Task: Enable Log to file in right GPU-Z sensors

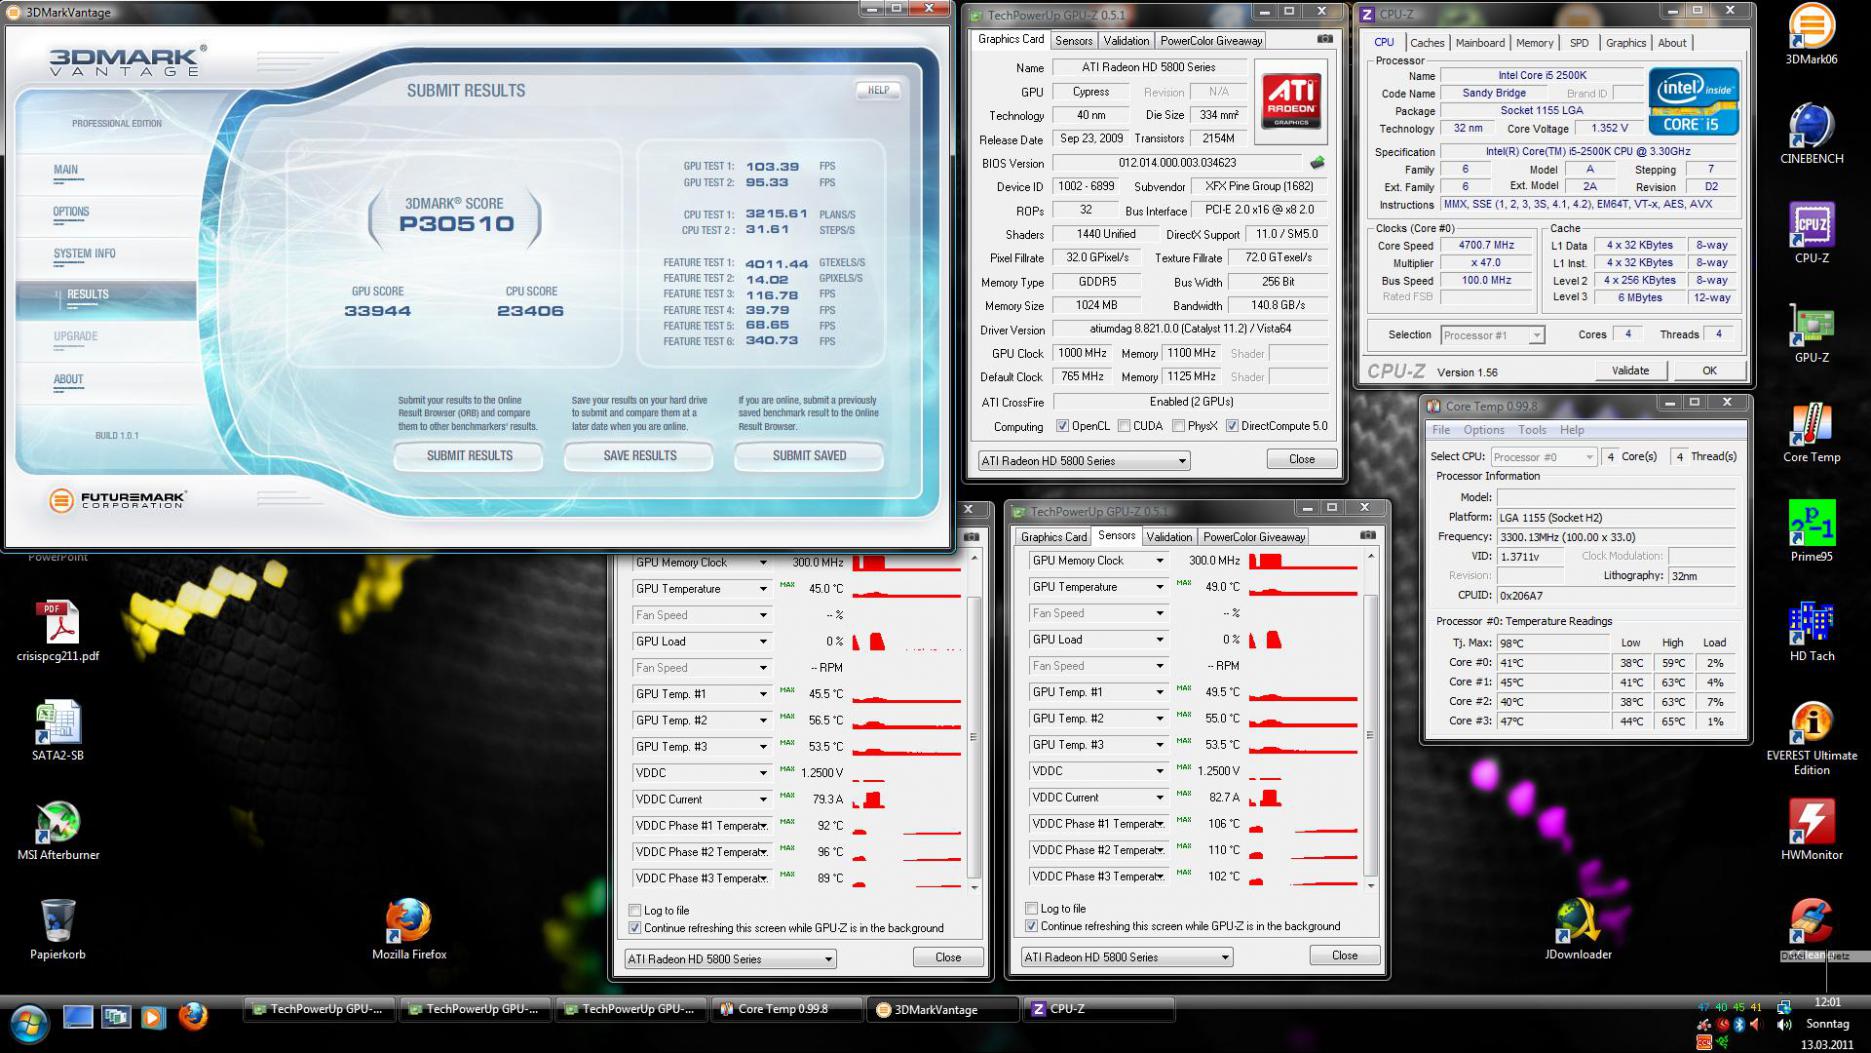Action: pyautogui.click(x=1031, y=908)
